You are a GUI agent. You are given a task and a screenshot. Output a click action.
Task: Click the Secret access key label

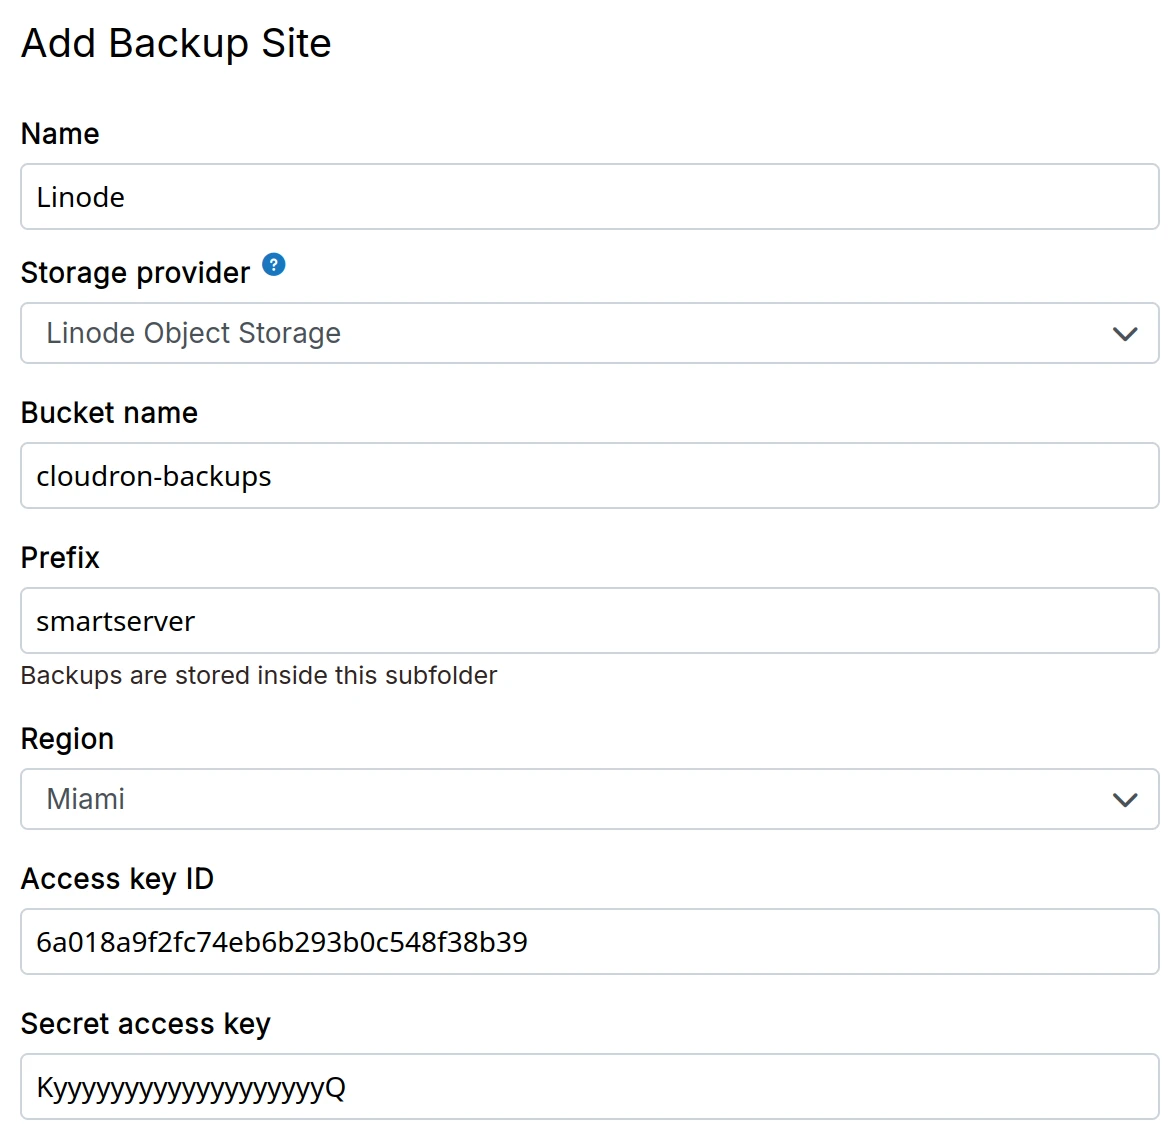coord(146,1023)
